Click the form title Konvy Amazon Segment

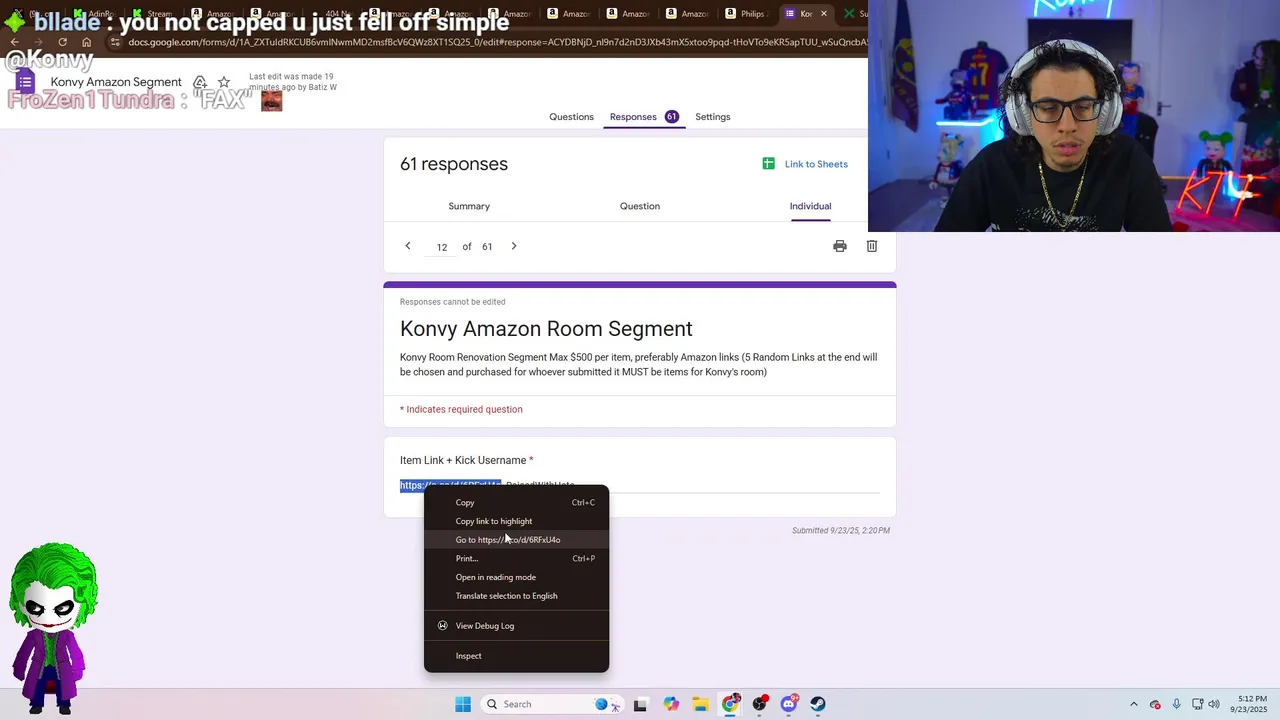pos(116,82)
